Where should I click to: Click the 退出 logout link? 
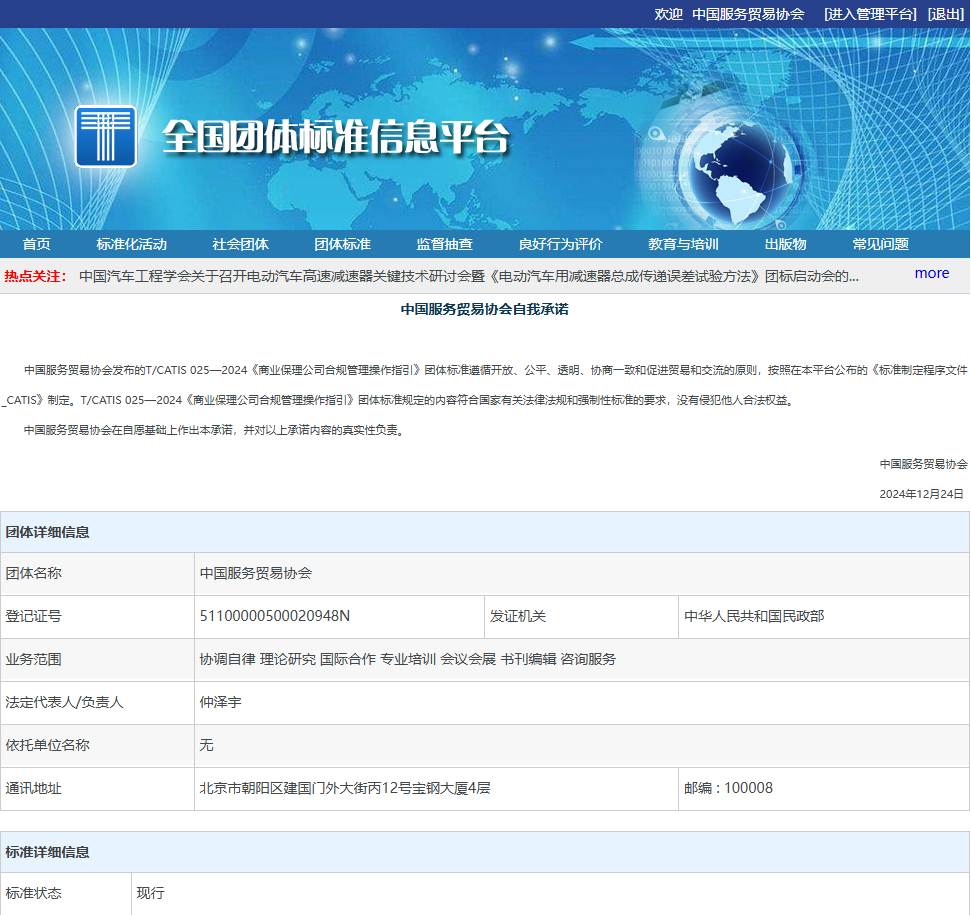pyautogui.click(x=945, y=14)
